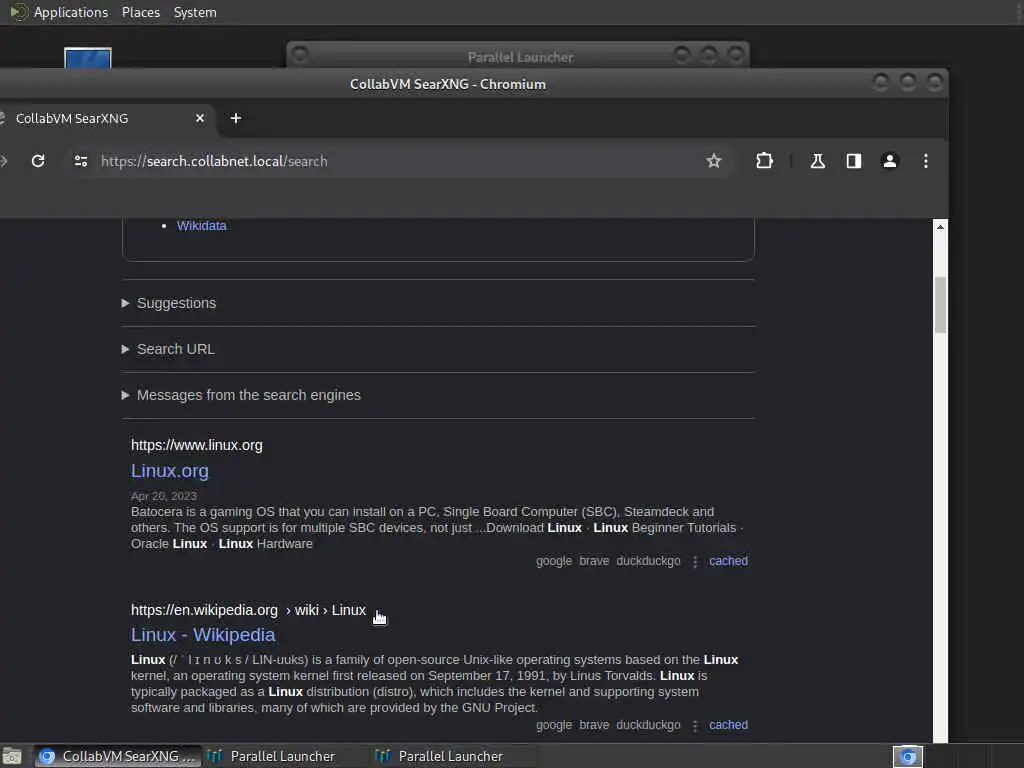Toggle the side panel icon
1024x768 pixels.
tap(854, 161)
